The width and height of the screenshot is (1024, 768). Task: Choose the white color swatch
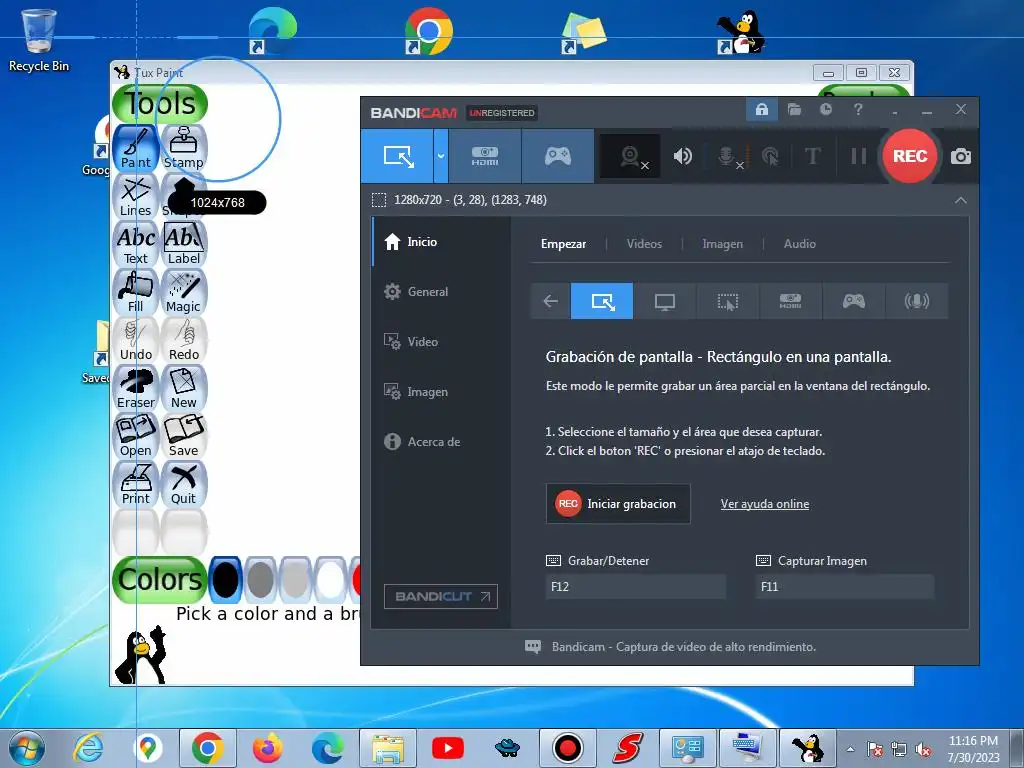click(x=330, y=579)
